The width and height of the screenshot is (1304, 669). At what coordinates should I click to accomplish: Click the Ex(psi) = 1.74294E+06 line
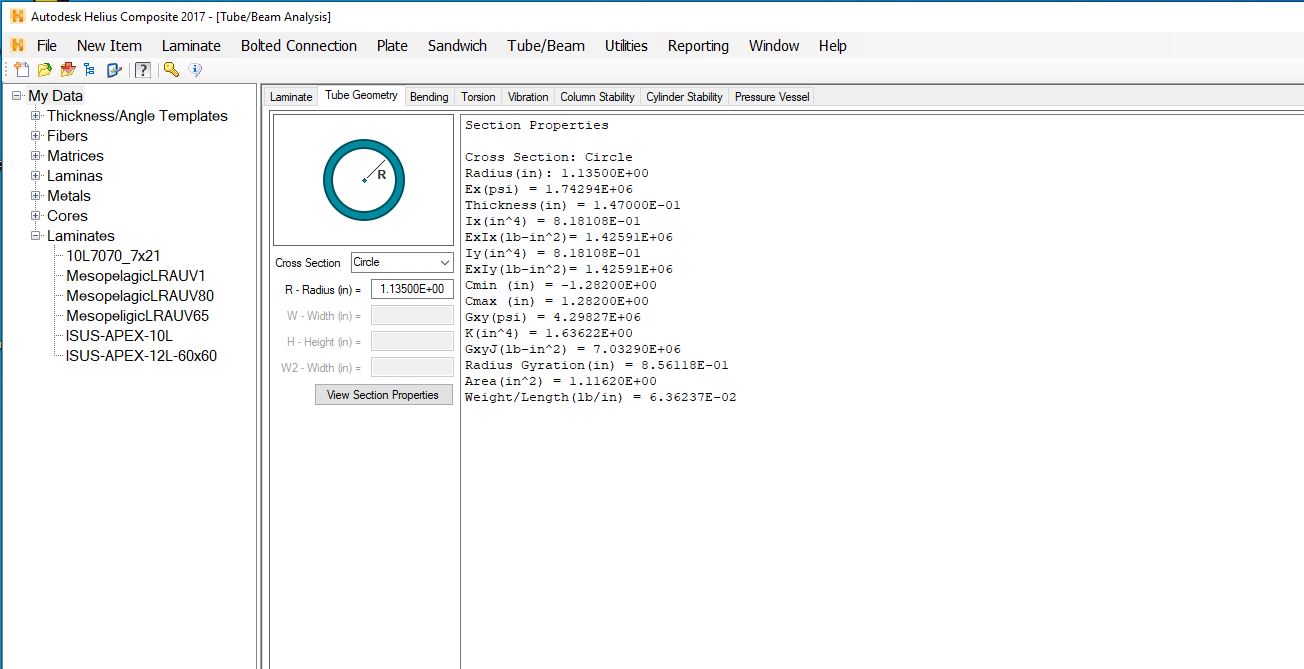point(549,189)
